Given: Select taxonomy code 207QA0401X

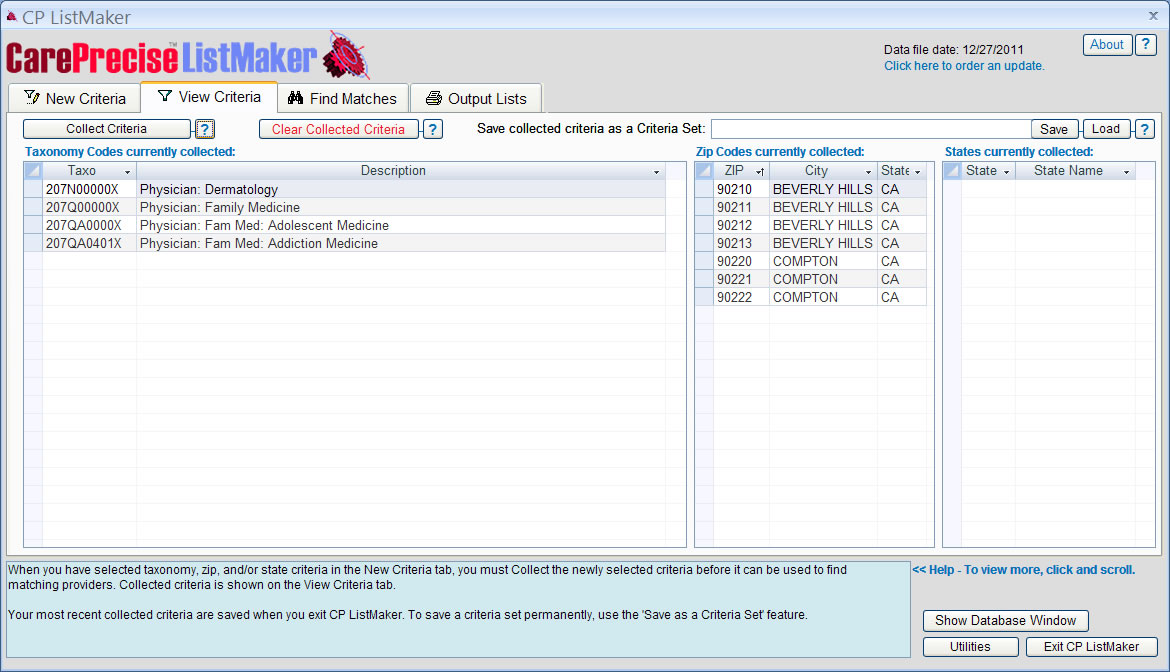Looking at the screenshot, I should pyautogui.click(x=89, y=243).
